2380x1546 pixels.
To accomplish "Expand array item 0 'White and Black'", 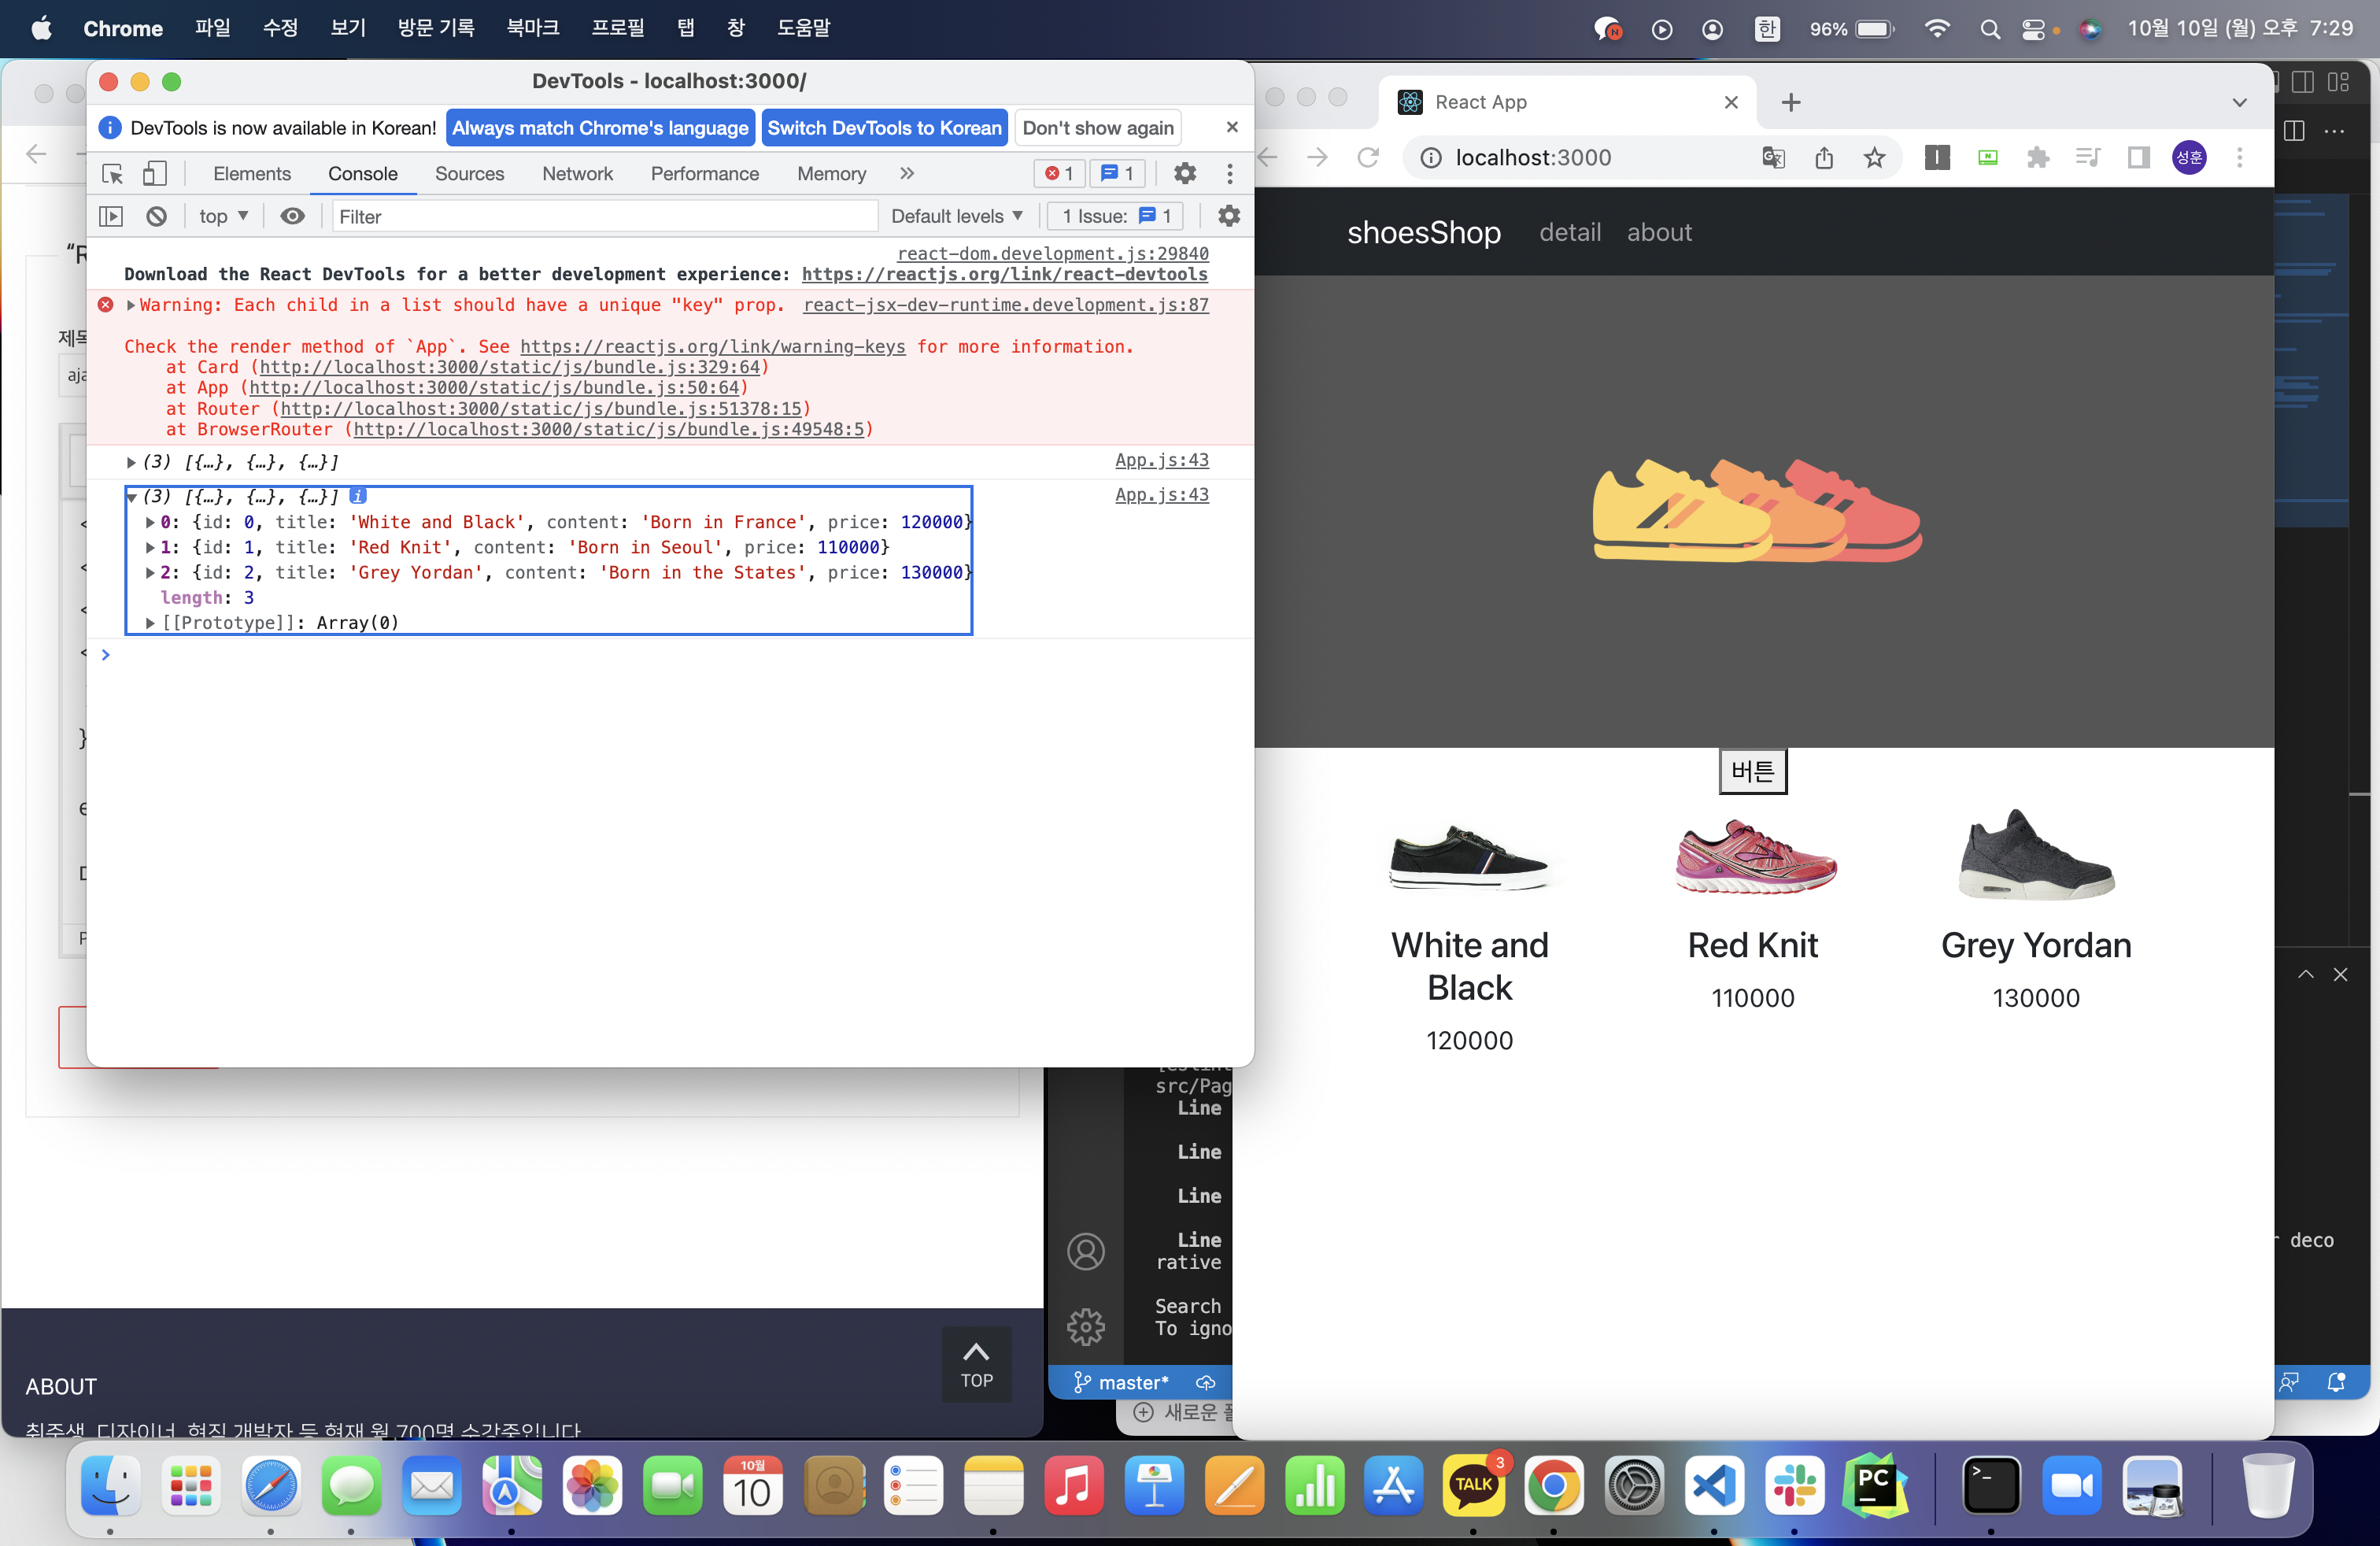I will (150, 522).
